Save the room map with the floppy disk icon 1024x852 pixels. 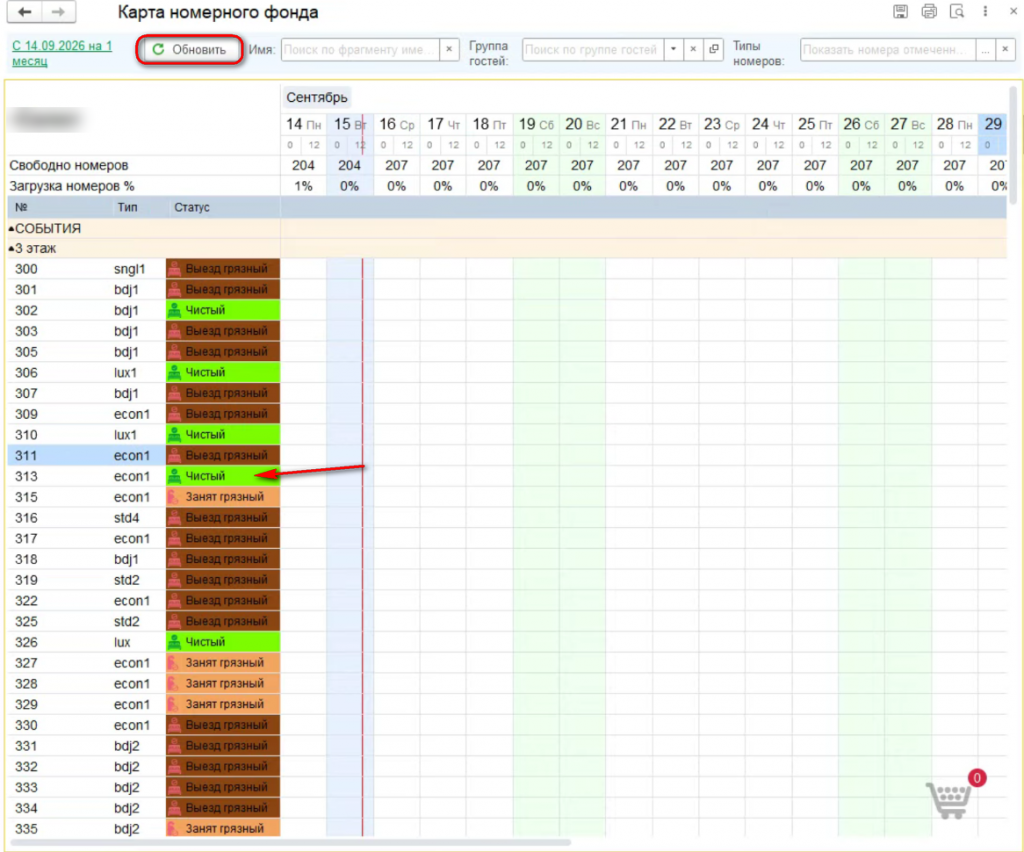901,12
